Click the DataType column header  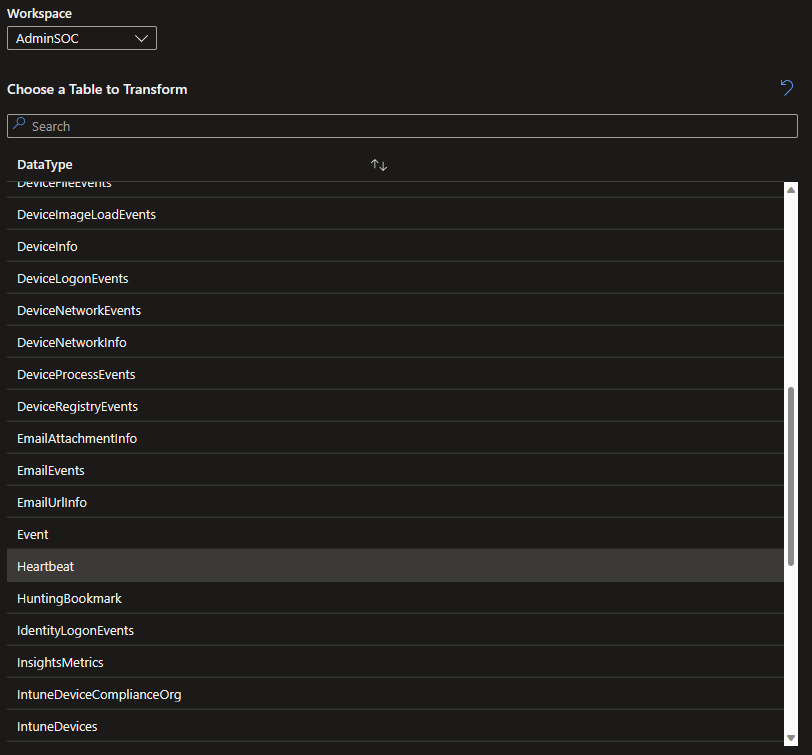click(x=45, y=165)
